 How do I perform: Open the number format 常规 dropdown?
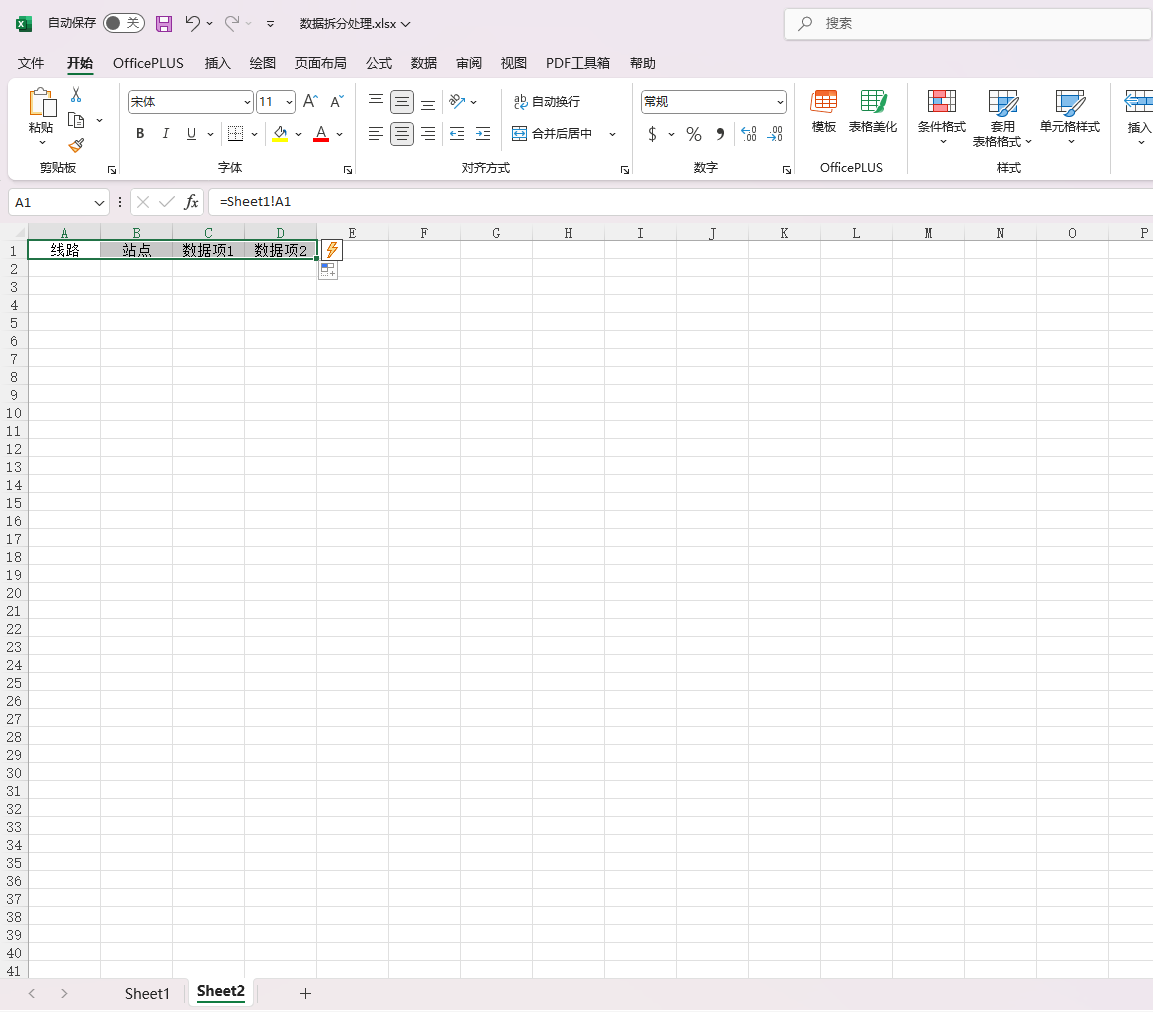click(x=780, y=101)
